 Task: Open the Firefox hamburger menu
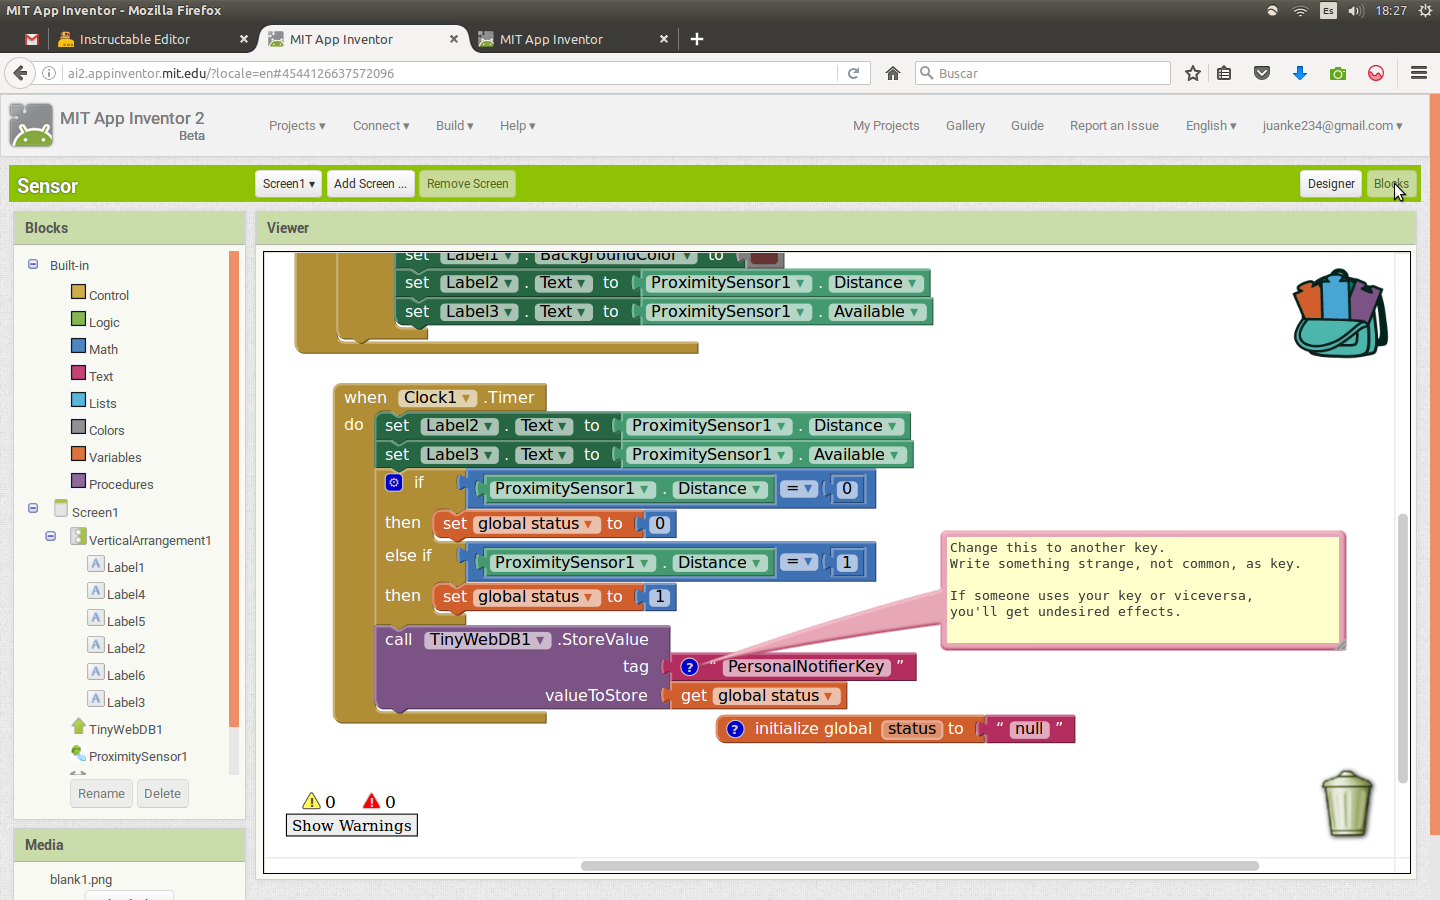coord(1418,73)
